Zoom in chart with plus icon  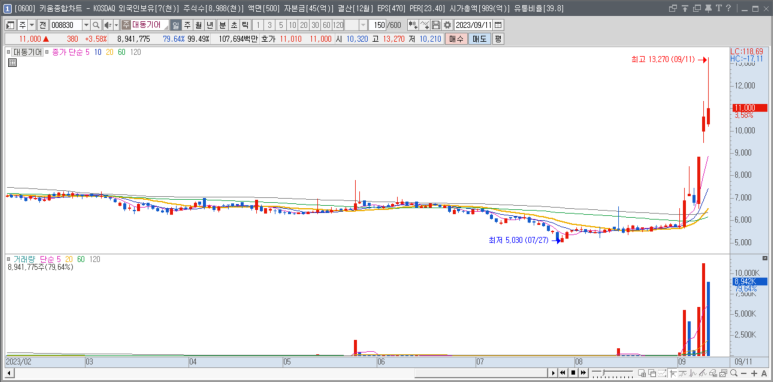coord(754,373)
